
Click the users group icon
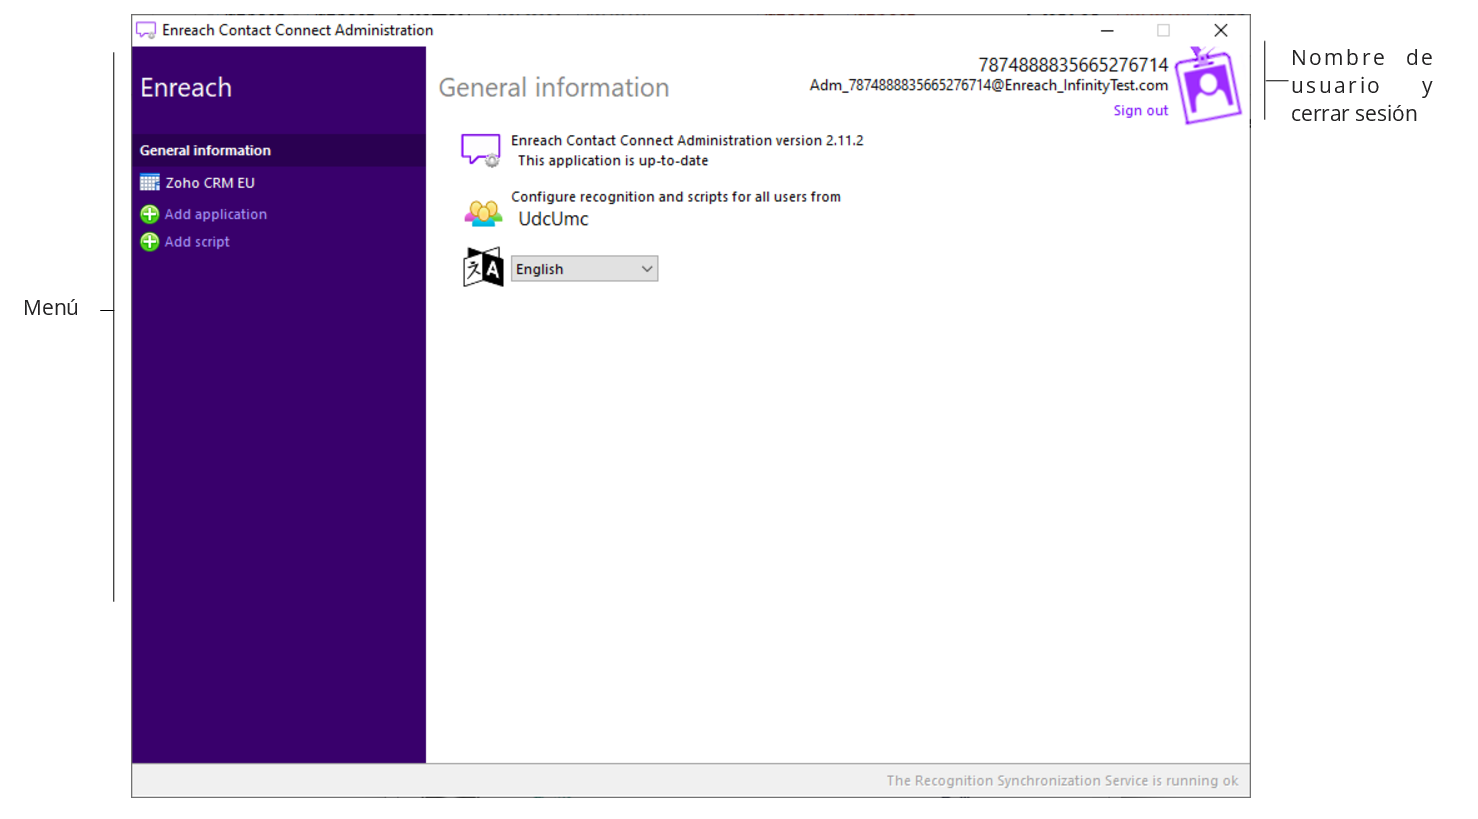point(483,213)
